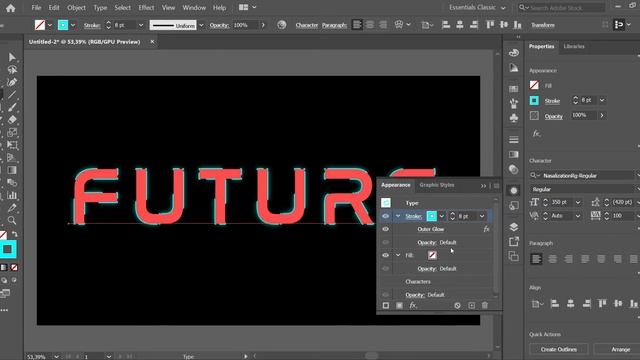Toggle Outer Glow visibility eye
Screen dimensions: 640x360
pos(385,229)
